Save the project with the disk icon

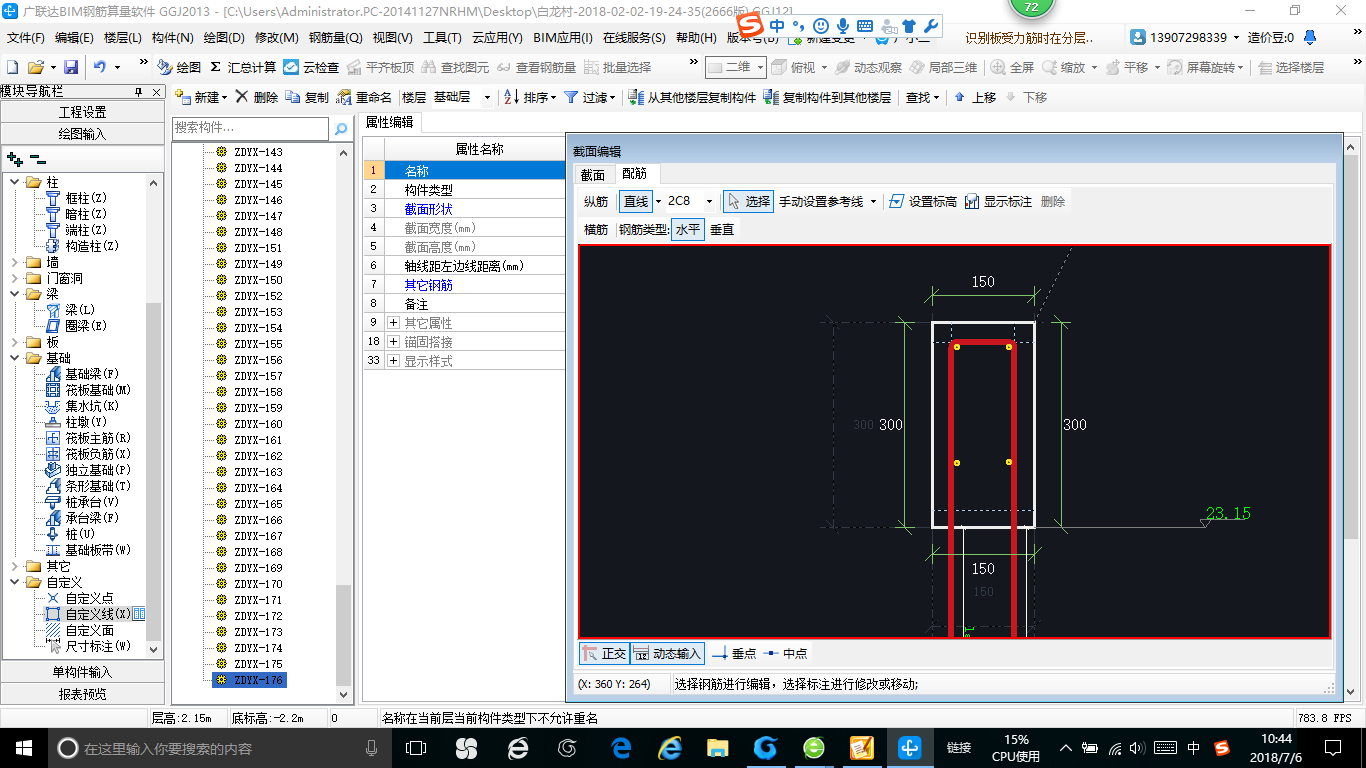[x=71, y=67]
